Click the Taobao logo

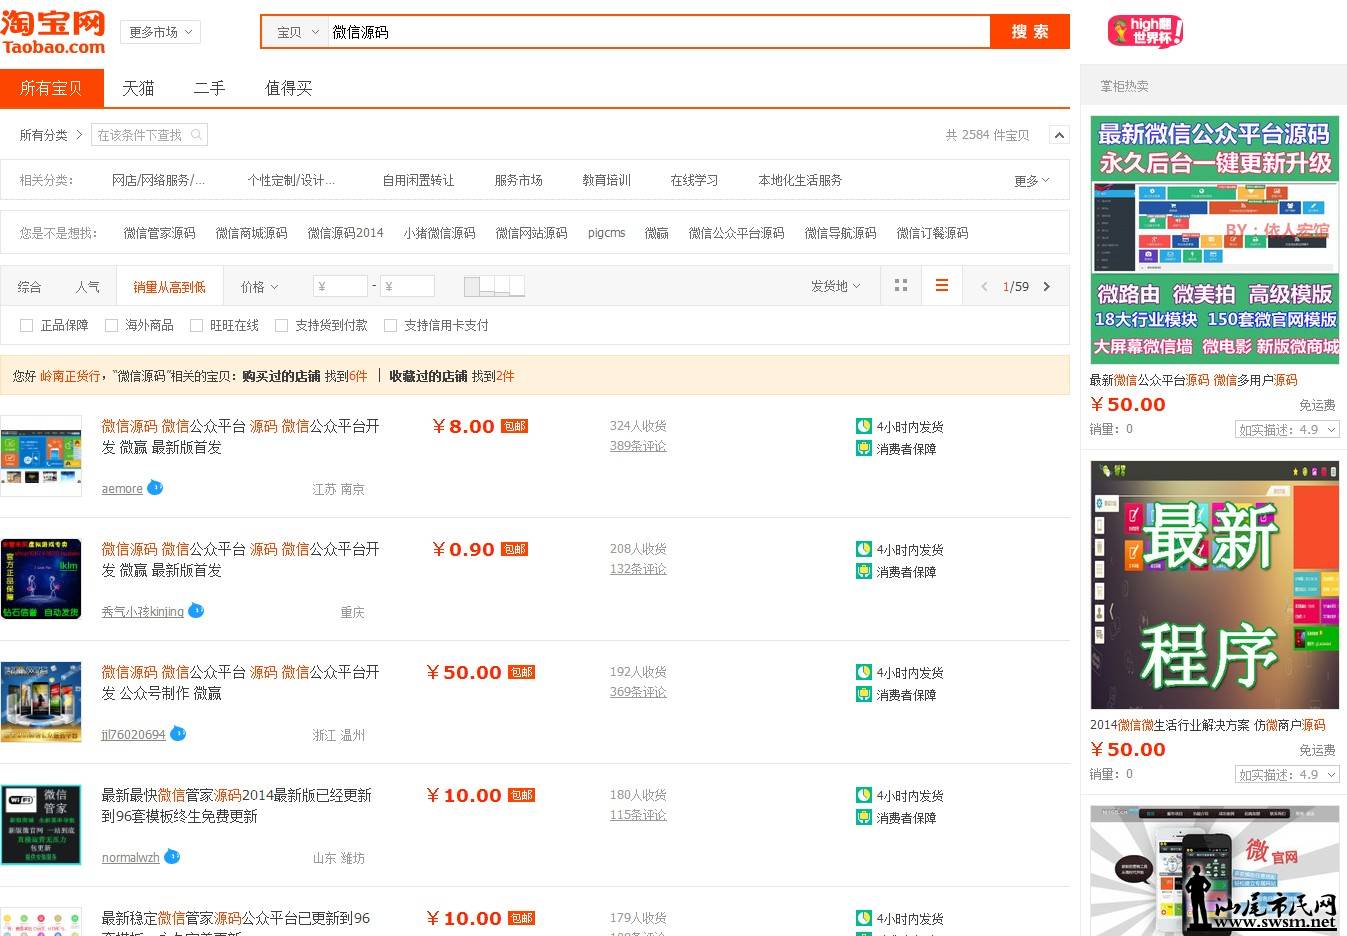click(x=53, y=32)
